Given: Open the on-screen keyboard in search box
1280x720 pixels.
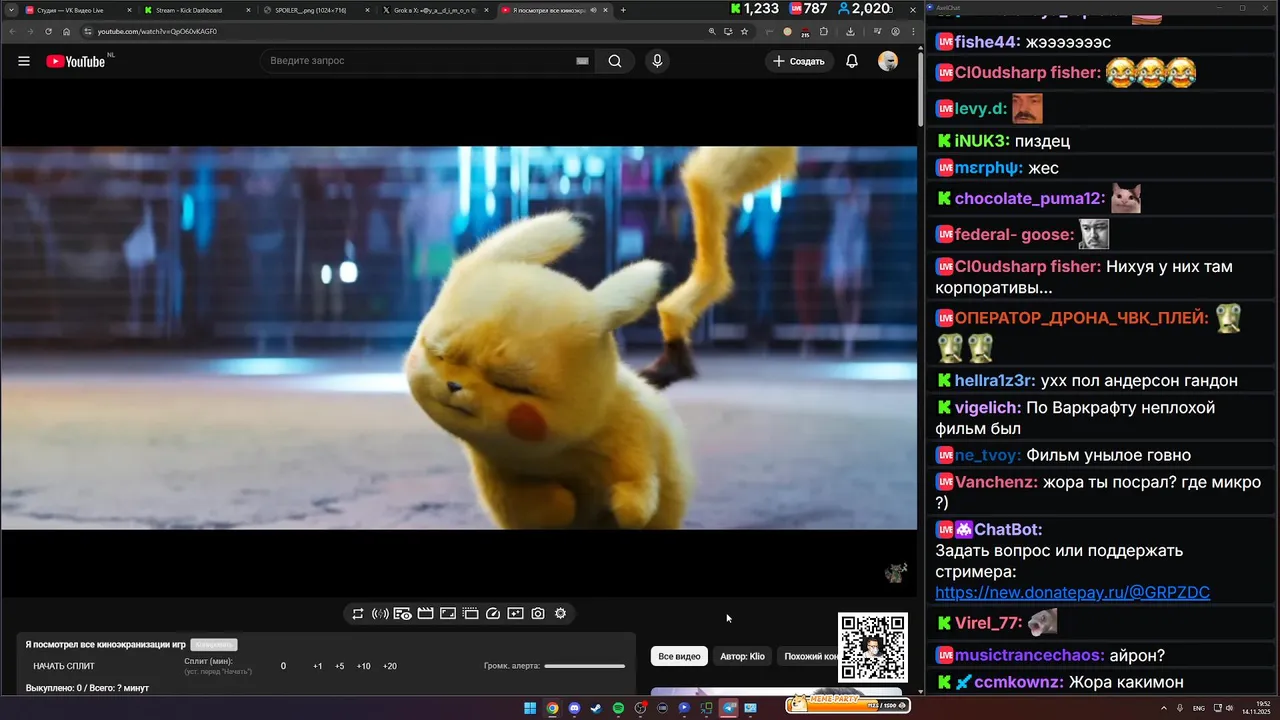Looking at the screenshot, I should coord(582,61).
